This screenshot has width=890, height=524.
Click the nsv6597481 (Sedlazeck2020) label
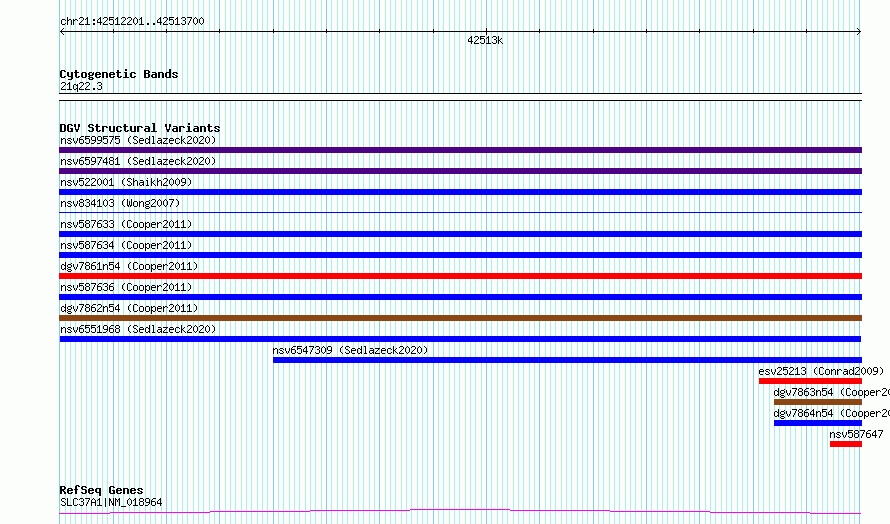click(x=138, y=161)
